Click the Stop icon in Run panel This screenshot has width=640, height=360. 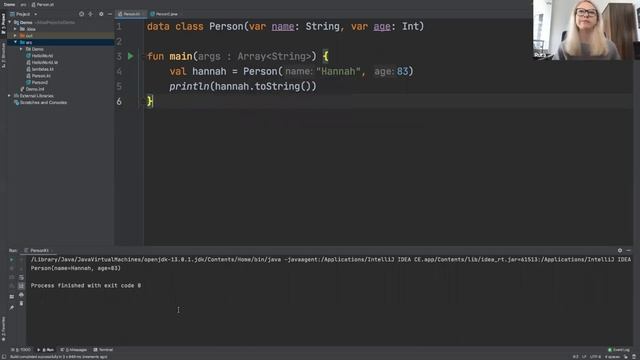tap(11, 269)
